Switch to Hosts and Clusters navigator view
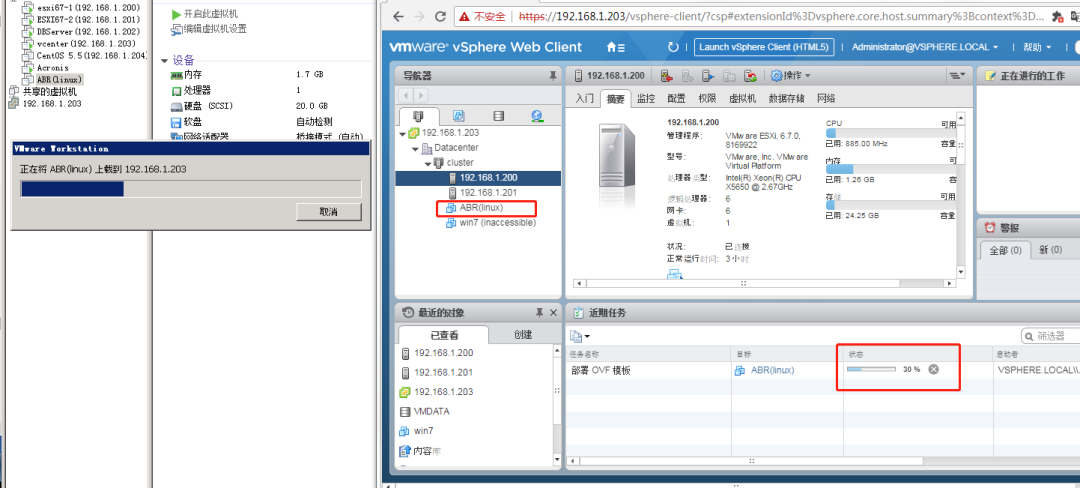 (416, 116)
